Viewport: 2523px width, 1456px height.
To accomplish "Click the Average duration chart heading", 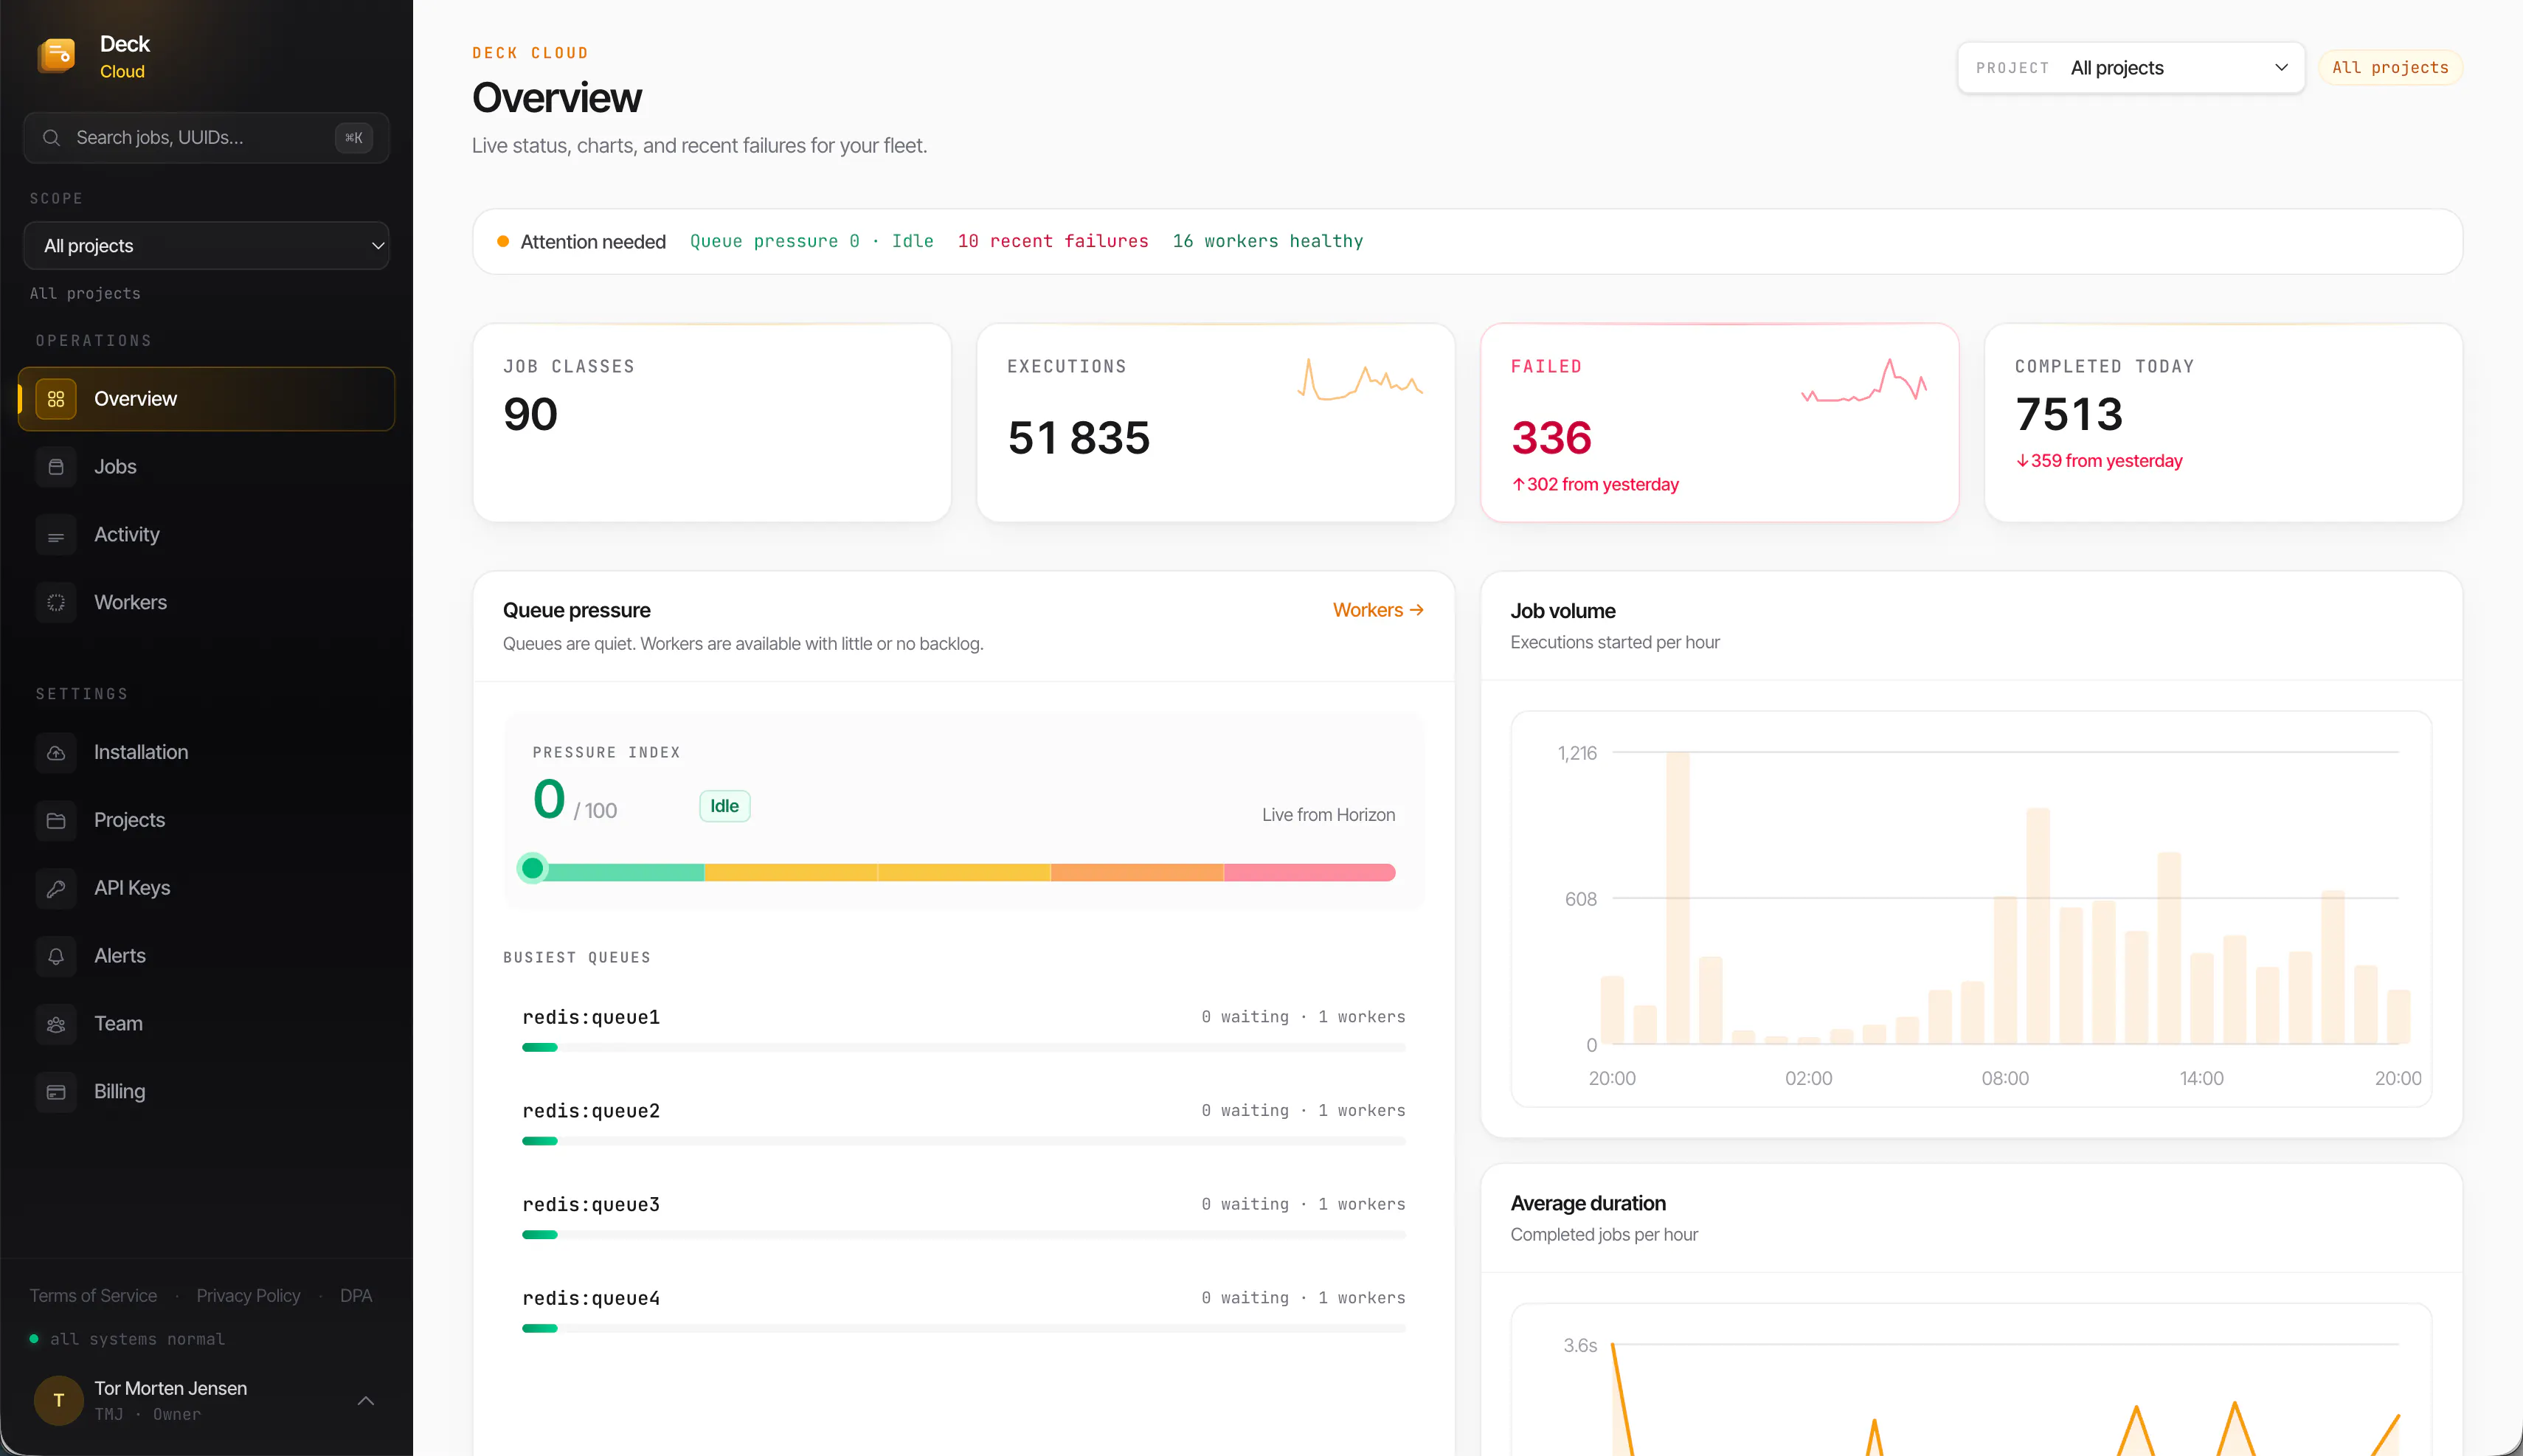I will coord(1588,1204).
